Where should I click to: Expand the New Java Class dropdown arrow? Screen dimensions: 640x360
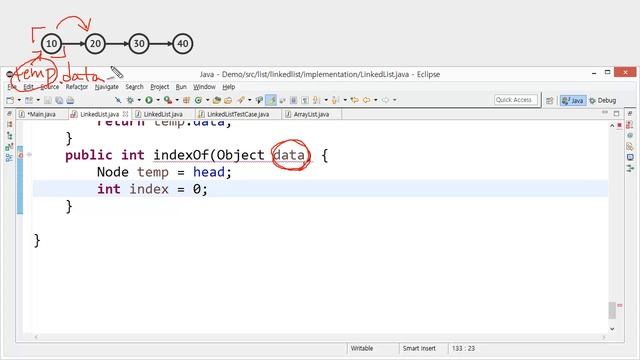207,100
